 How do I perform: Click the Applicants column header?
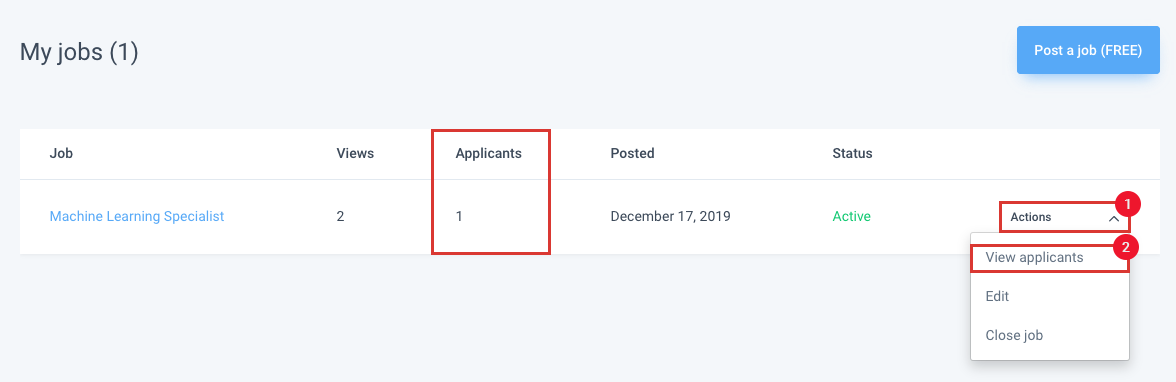tap(488, 153)
